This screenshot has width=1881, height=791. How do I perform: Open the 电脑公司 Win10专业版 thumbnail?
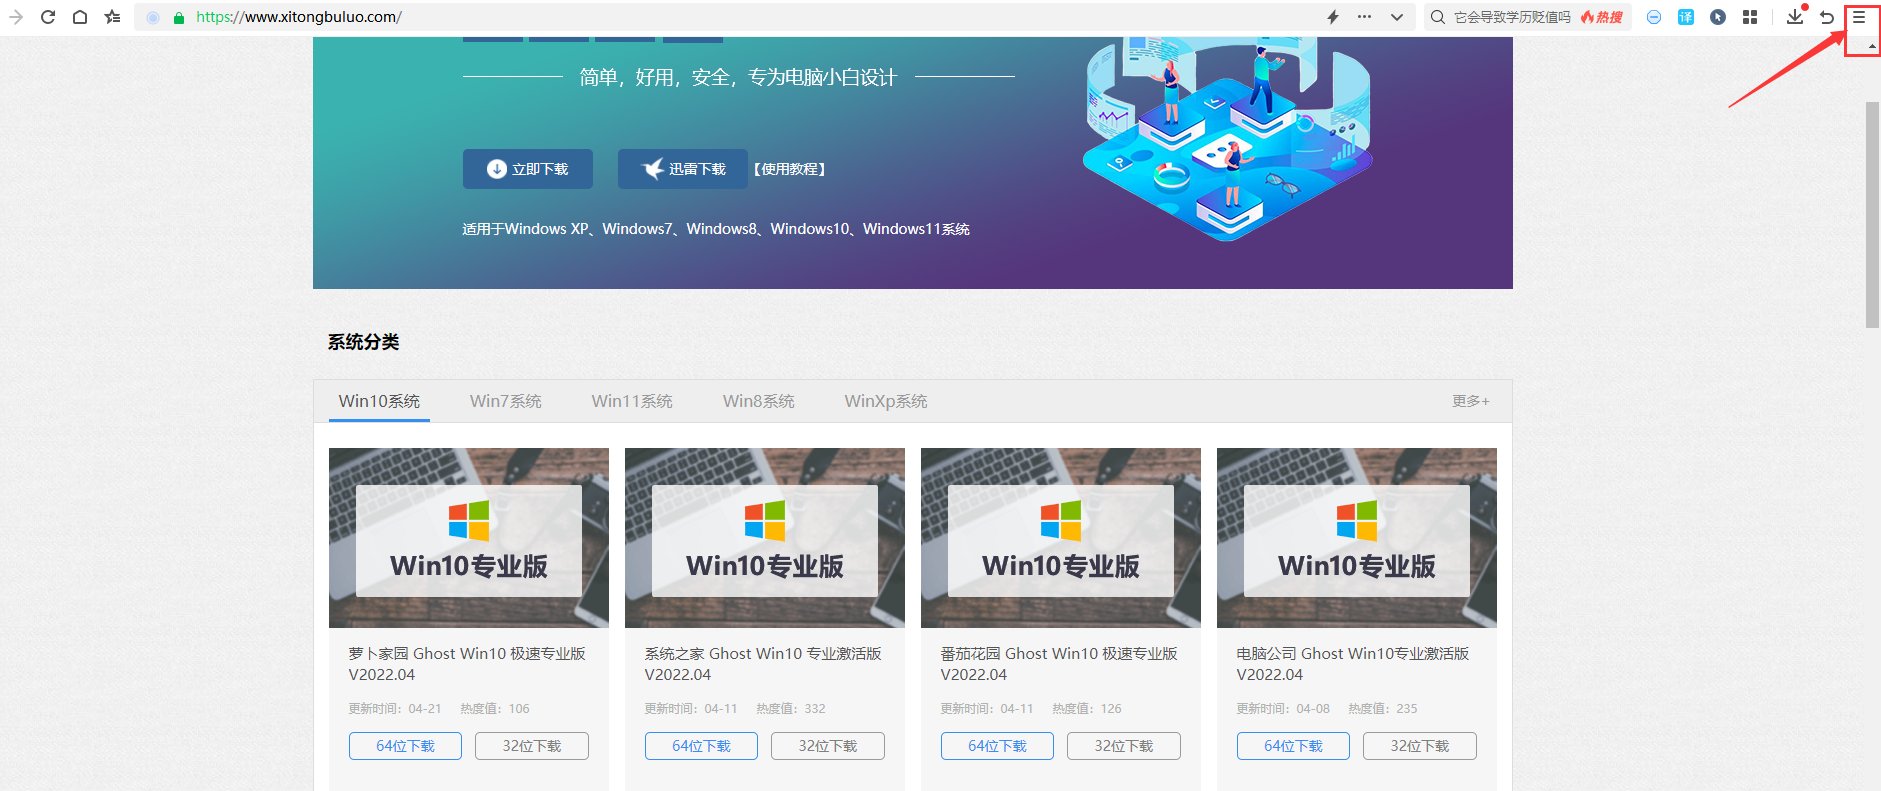coord(1357,538)
